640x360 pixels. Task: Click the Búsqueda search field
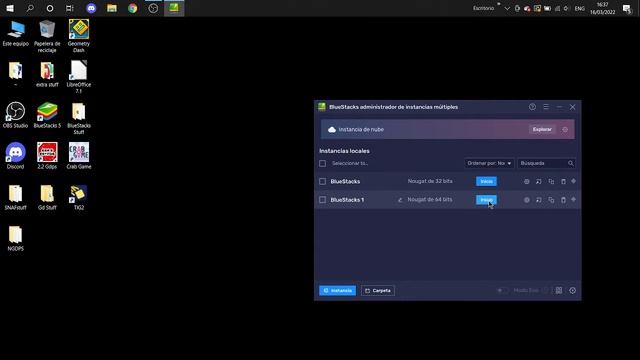click(x=547, y=163)
